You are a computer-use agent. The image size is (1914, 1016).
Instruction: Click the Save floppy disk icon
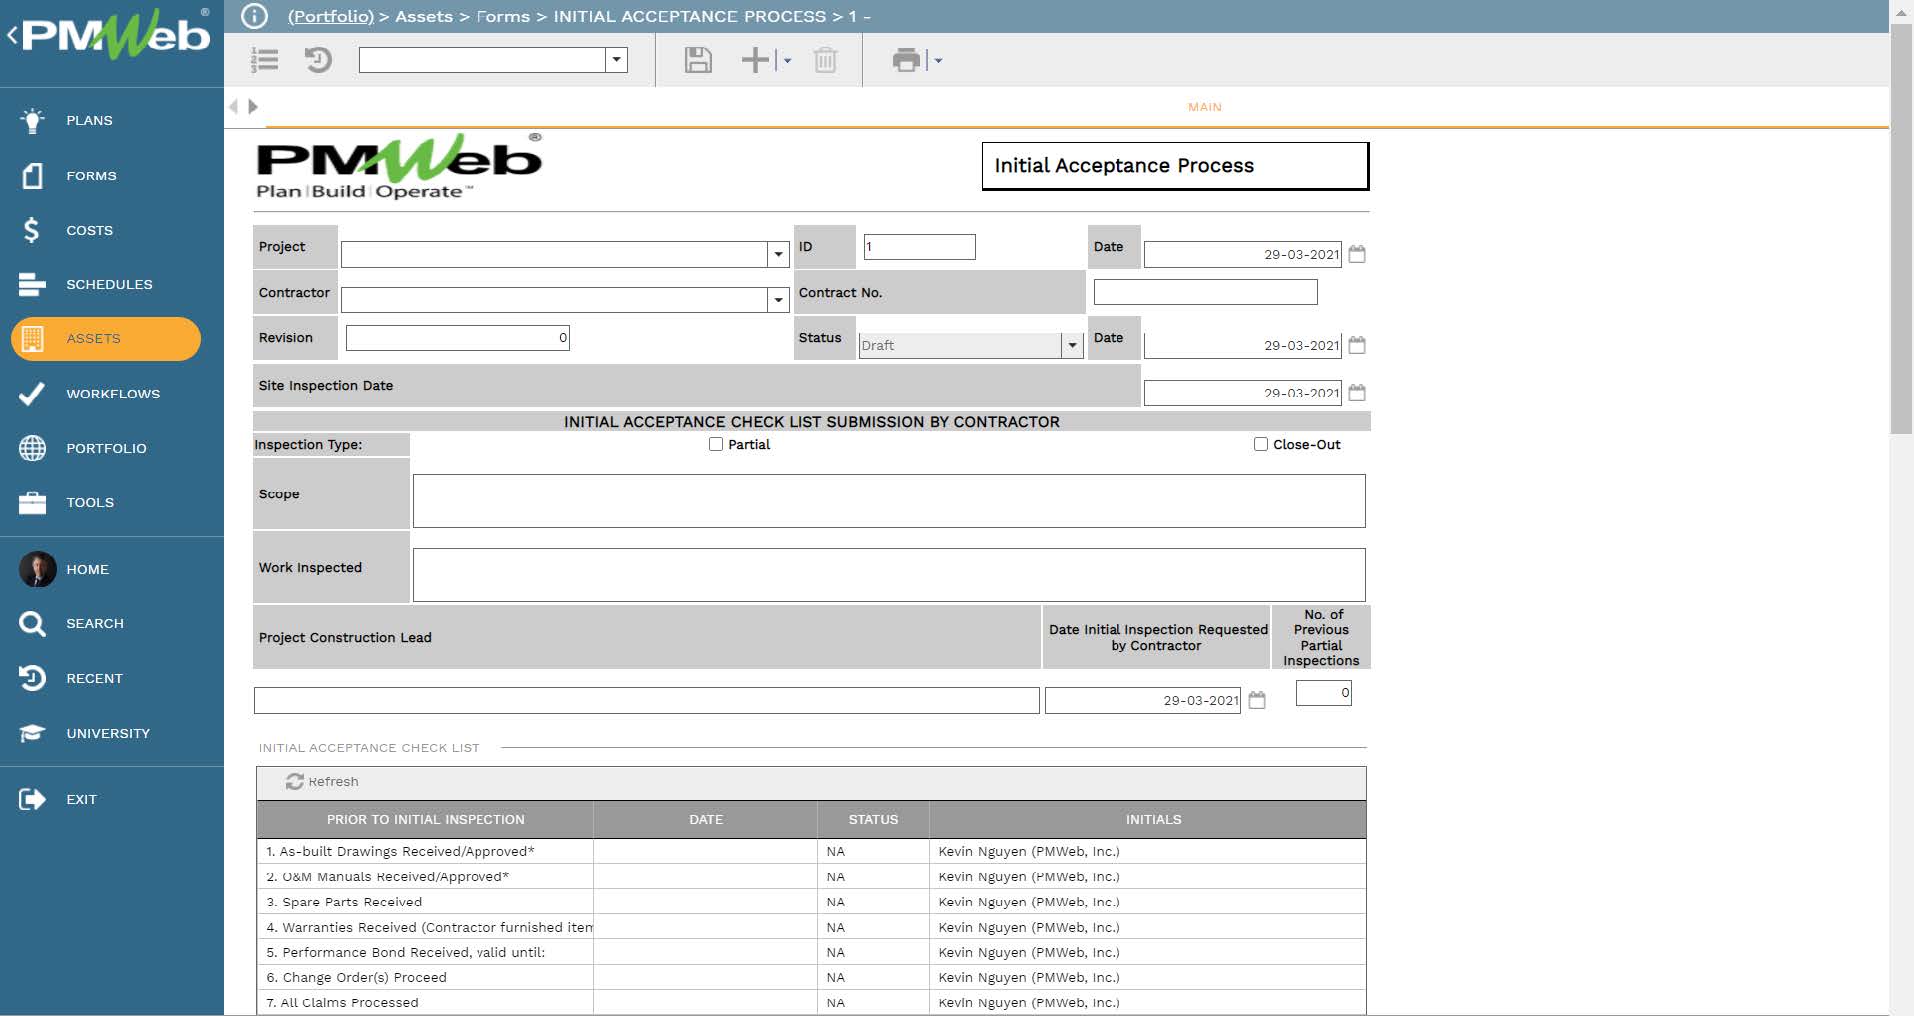698,60
